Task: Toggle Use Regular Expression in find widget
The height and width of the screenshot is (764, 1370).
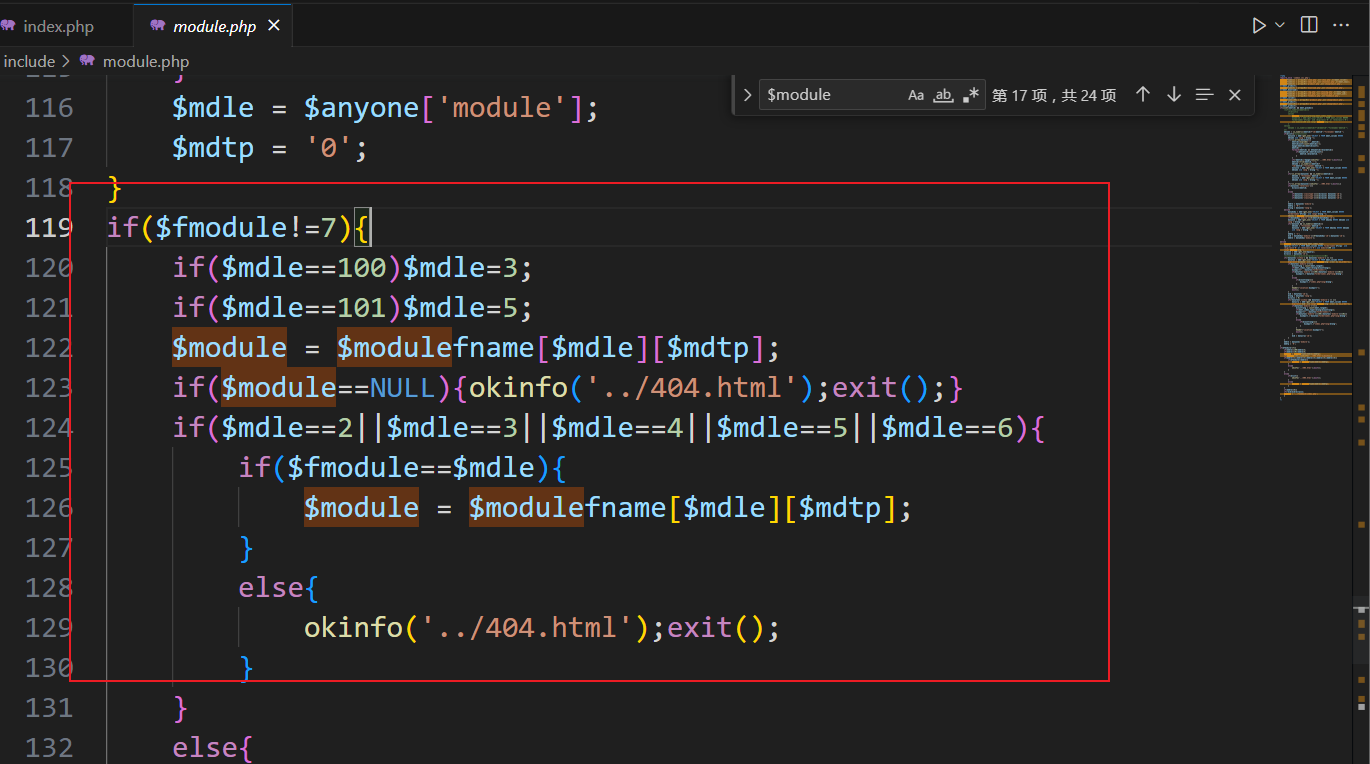Action: pyautogui.click(x=971, y=95)
